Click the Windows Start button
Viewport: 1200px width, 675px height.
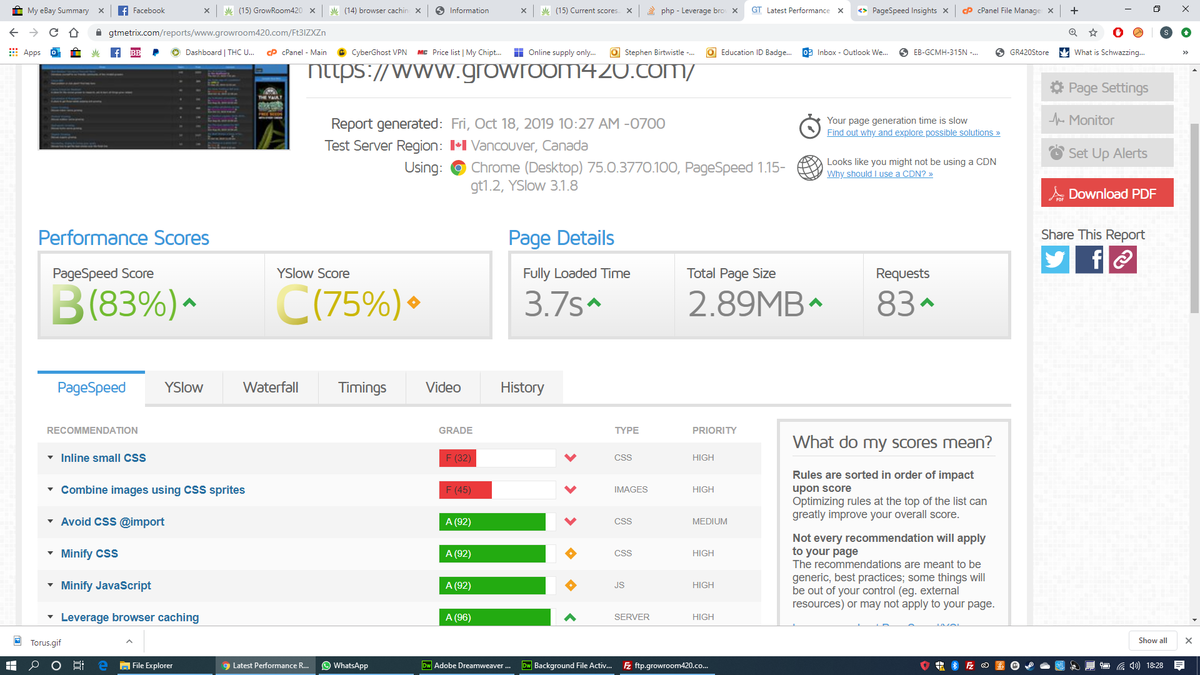[11, 665]
